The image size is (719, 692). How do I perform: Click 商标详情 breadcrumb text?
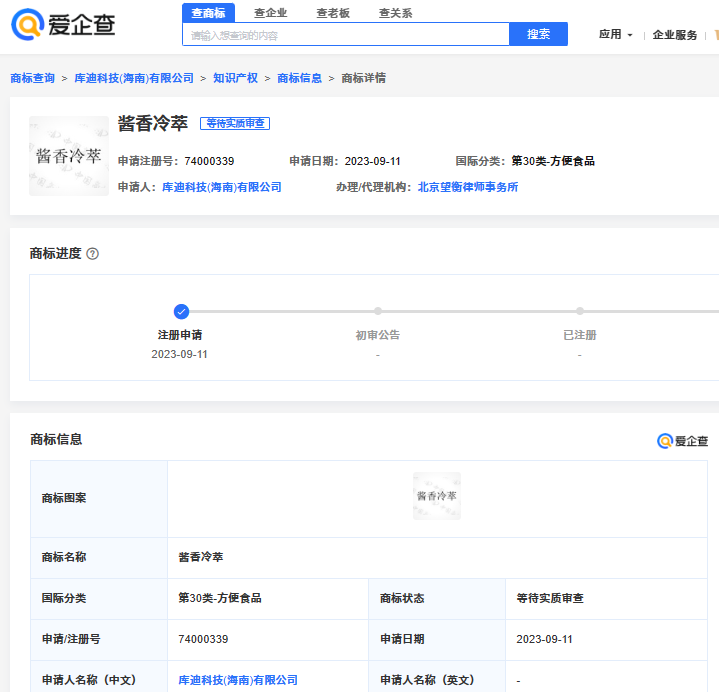tap(363, 78)
